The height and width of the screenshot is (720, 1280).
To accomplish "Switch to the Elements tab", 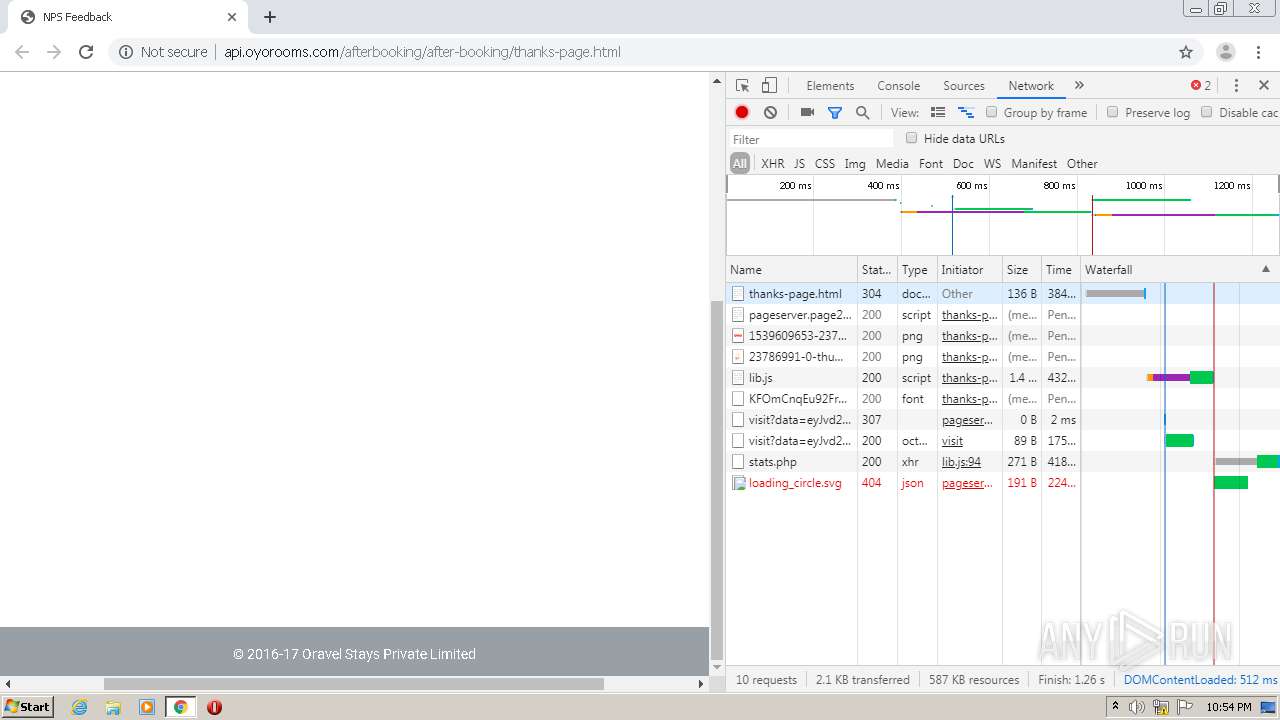I will [x=830, y=86].
